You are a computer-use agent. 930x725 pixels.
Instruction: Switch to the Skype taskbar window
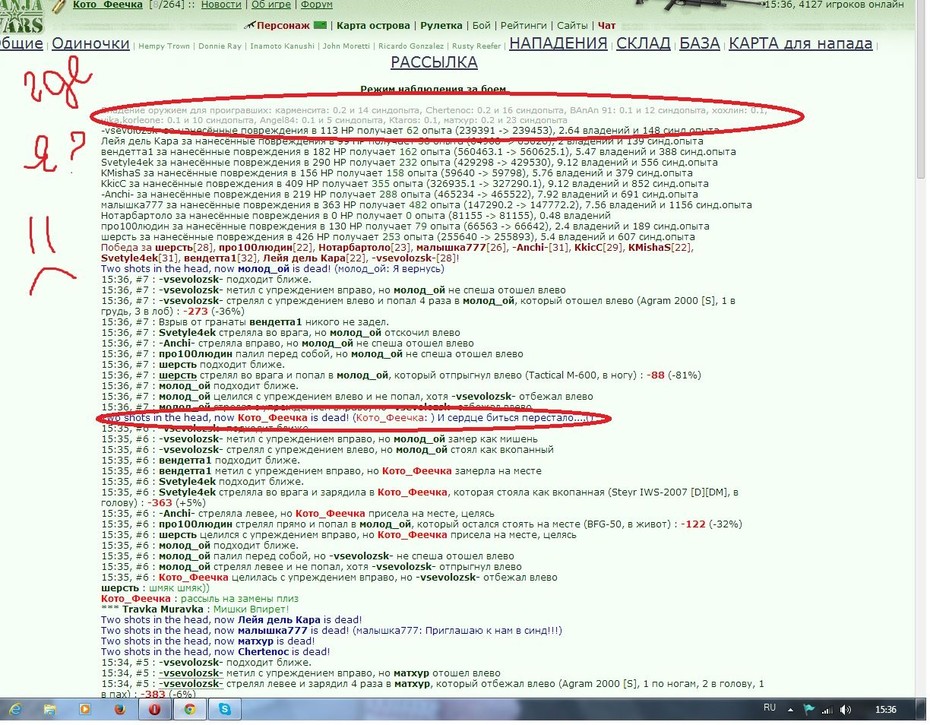225,709
